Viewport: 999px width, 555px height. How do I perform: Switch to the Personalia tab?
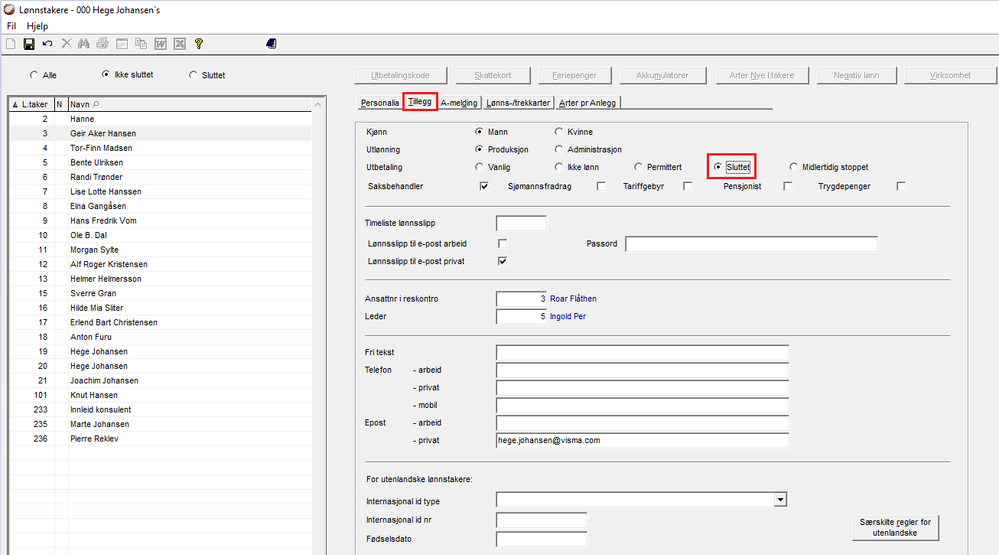[380, 102]
